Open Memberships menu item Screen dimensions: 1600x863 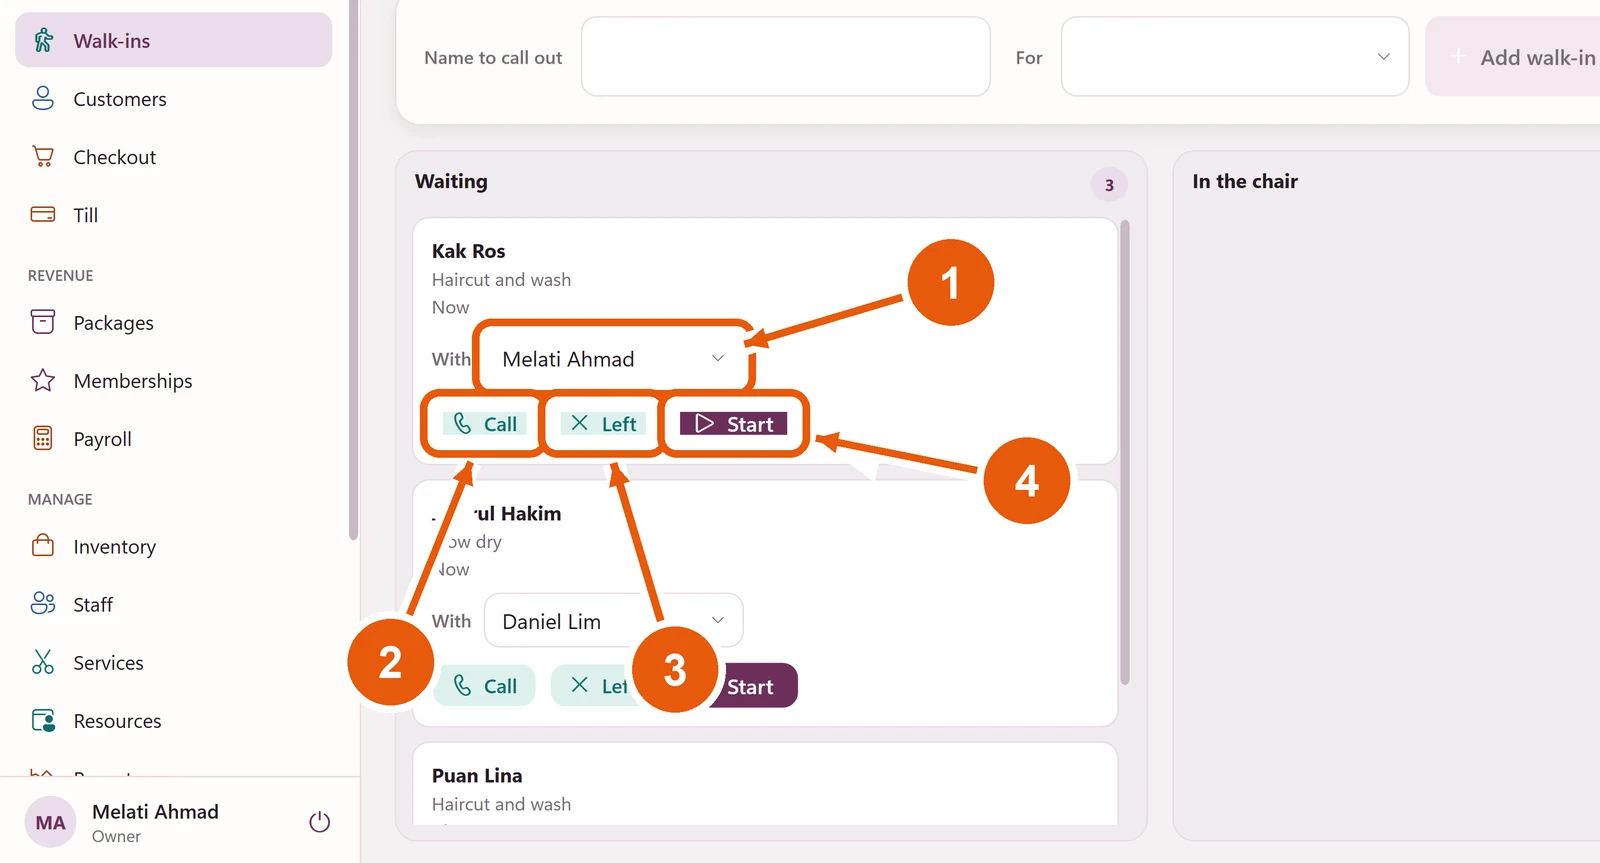(174, 380)
